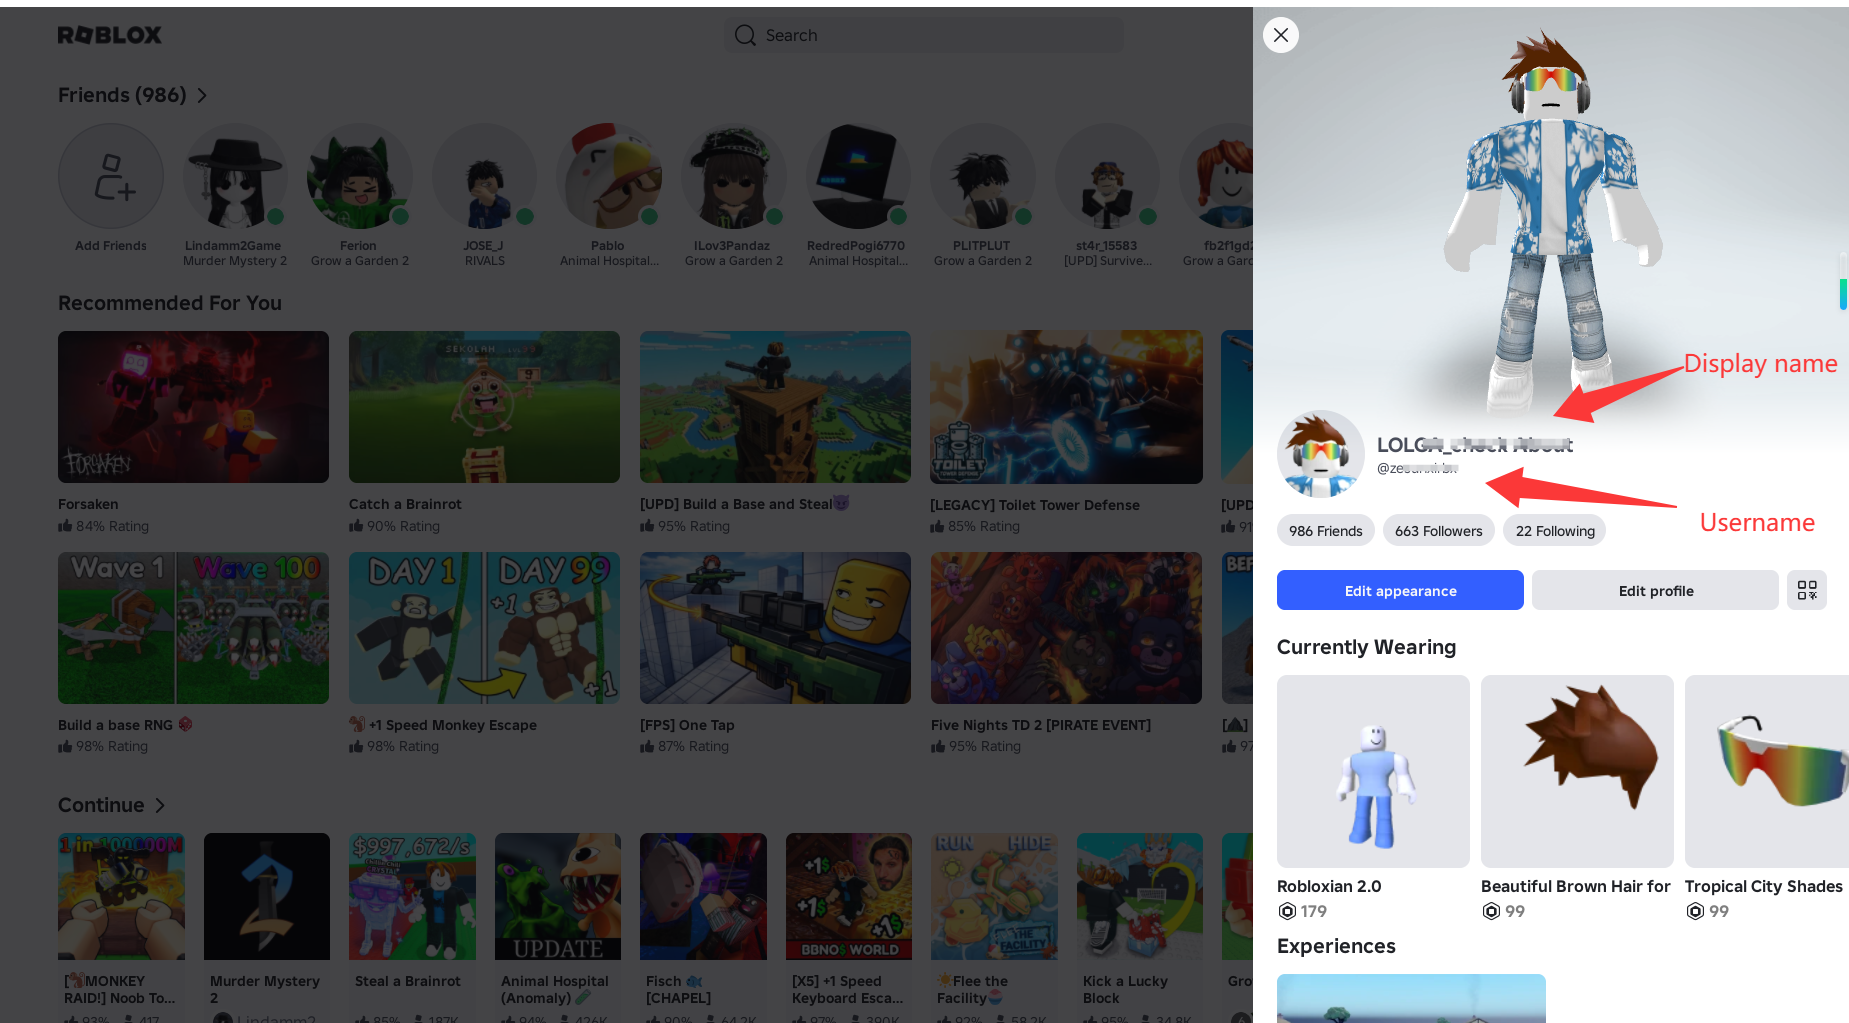1849x1023 pixels.
Task: Open +1 Speed Keyboard Escape thumbnail
Action: tap(849, 896)
